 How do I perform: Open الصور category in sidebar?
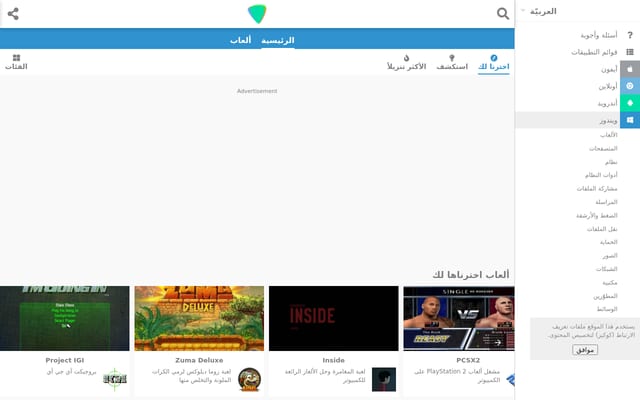coord(610,256)
